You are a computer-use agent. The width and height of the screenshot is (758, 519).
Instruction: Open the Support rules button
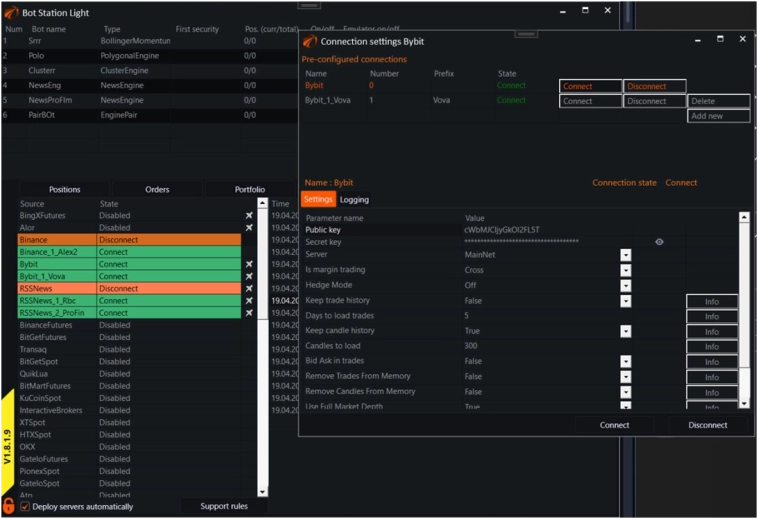click(224, 506)
